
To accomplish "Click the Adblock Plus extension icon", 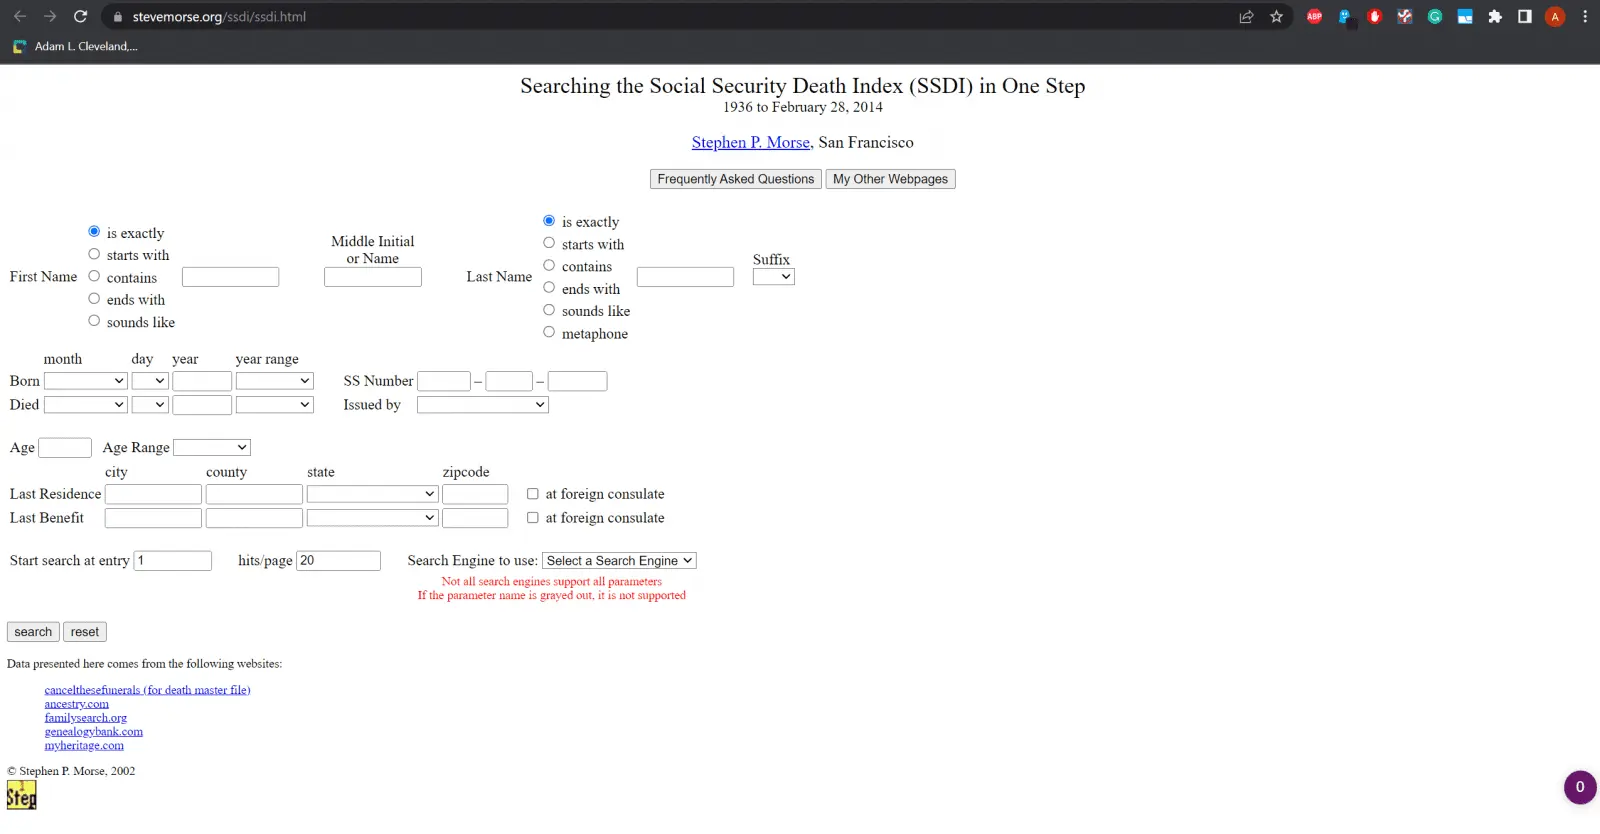I will pyautogui.click(x=1314, y=17).
